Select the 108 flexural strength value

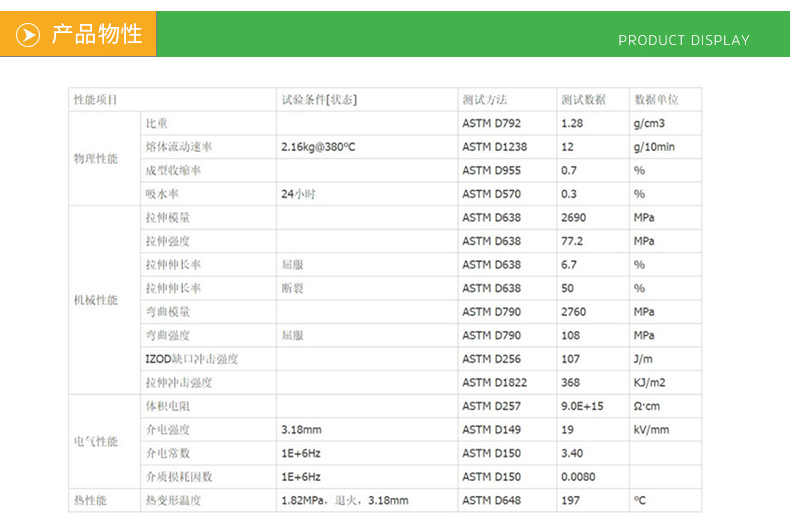click(x=570, y=336)
